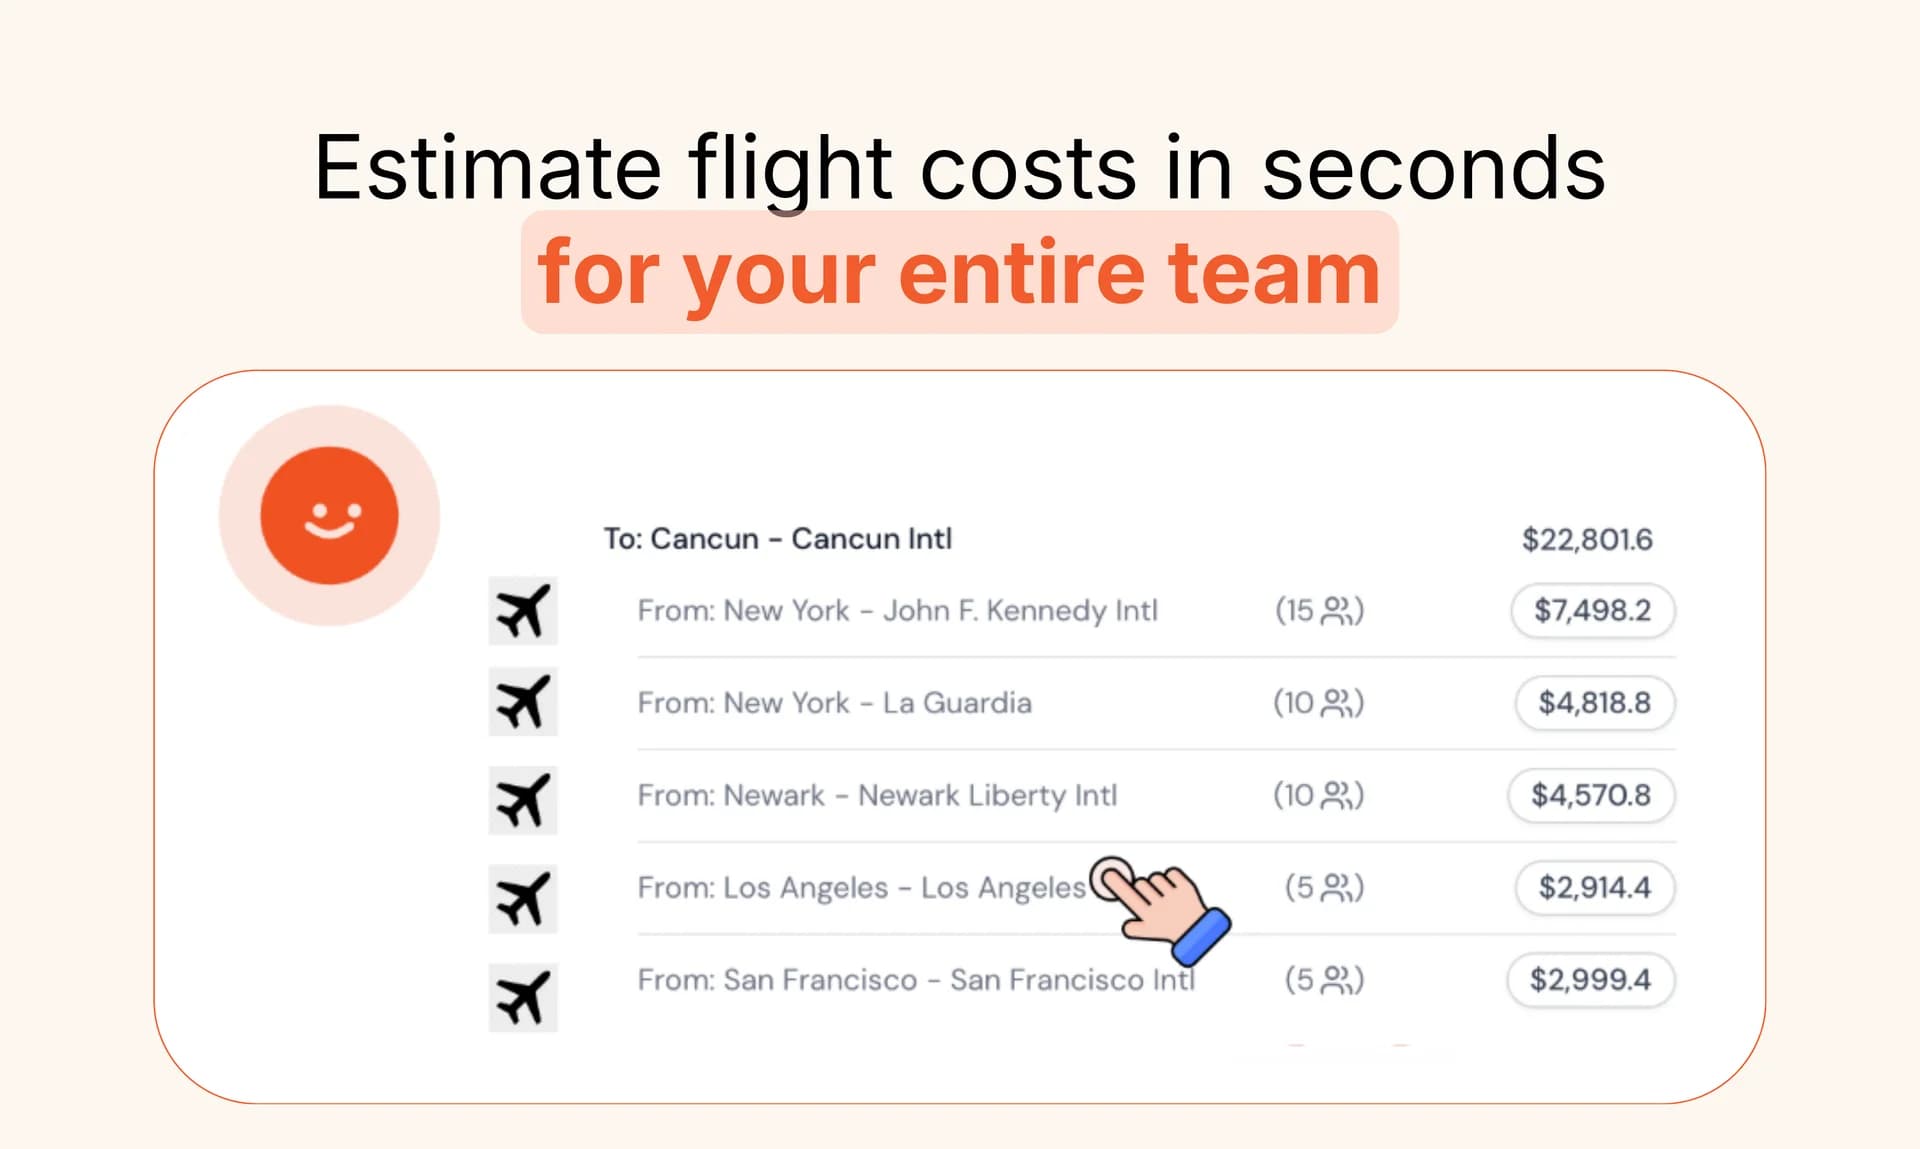Click the To: Cancun - Cancun Intl heading

point(778,539)
